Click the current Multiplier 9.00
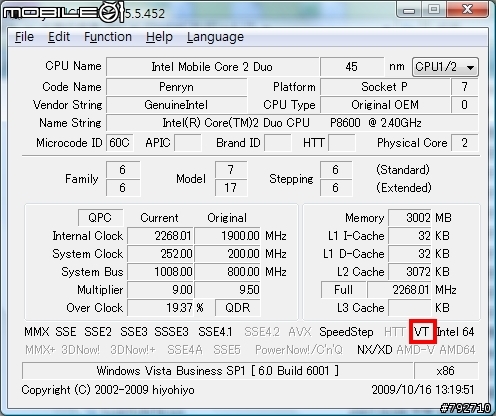The height and width of the screenshot is (416, 496). pyautogui.click(x=160, y=290)
